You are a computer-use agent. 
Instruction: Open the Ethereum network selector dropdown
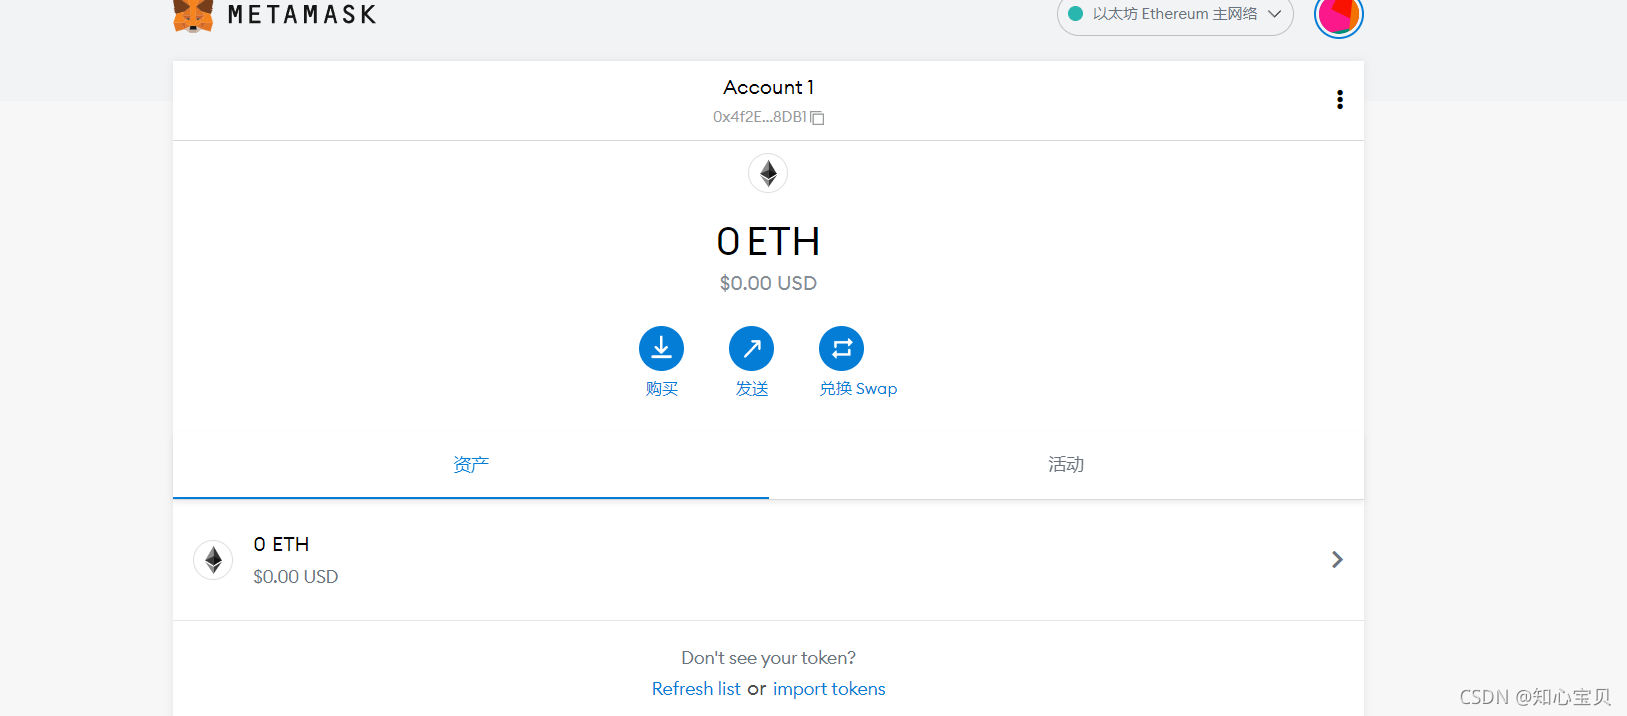point(1175,15)
